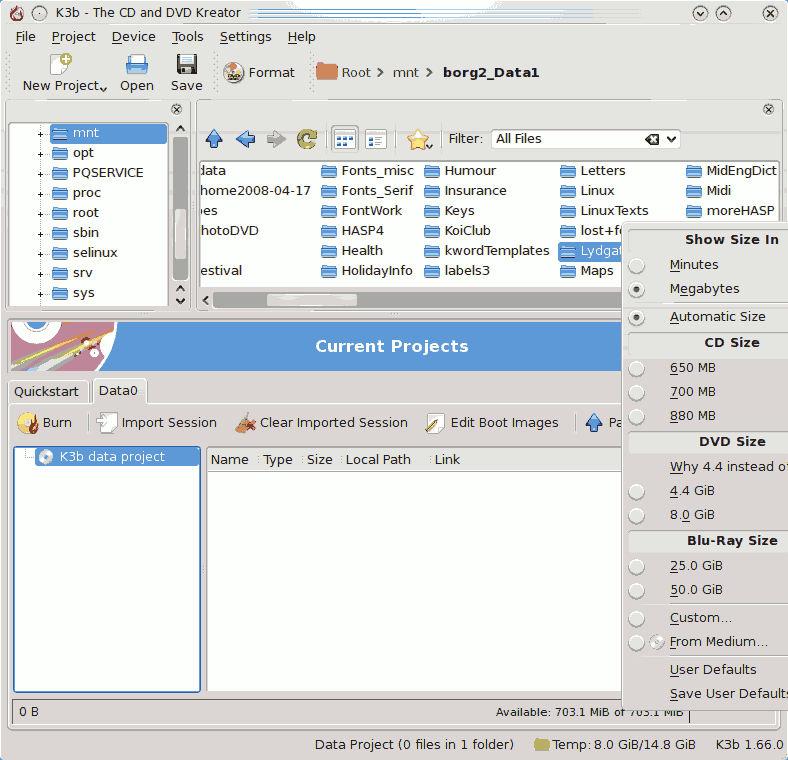Choose the 700 MB CD size

(x=637, y=392)
